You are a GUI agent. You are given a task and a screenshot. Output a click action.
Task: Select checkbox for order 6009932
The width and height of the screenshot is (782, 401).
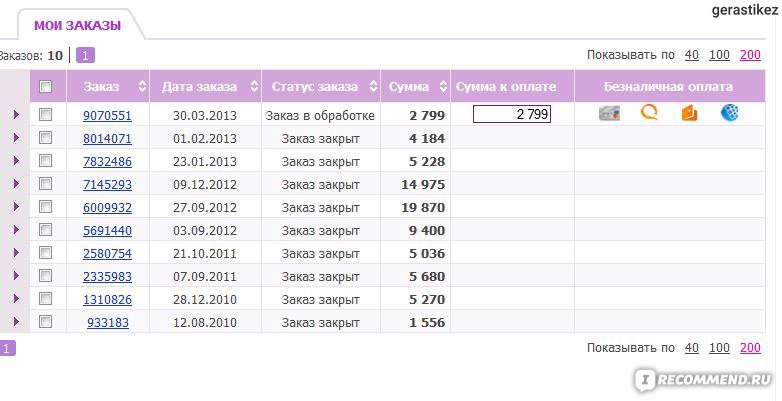coord(45,207)
